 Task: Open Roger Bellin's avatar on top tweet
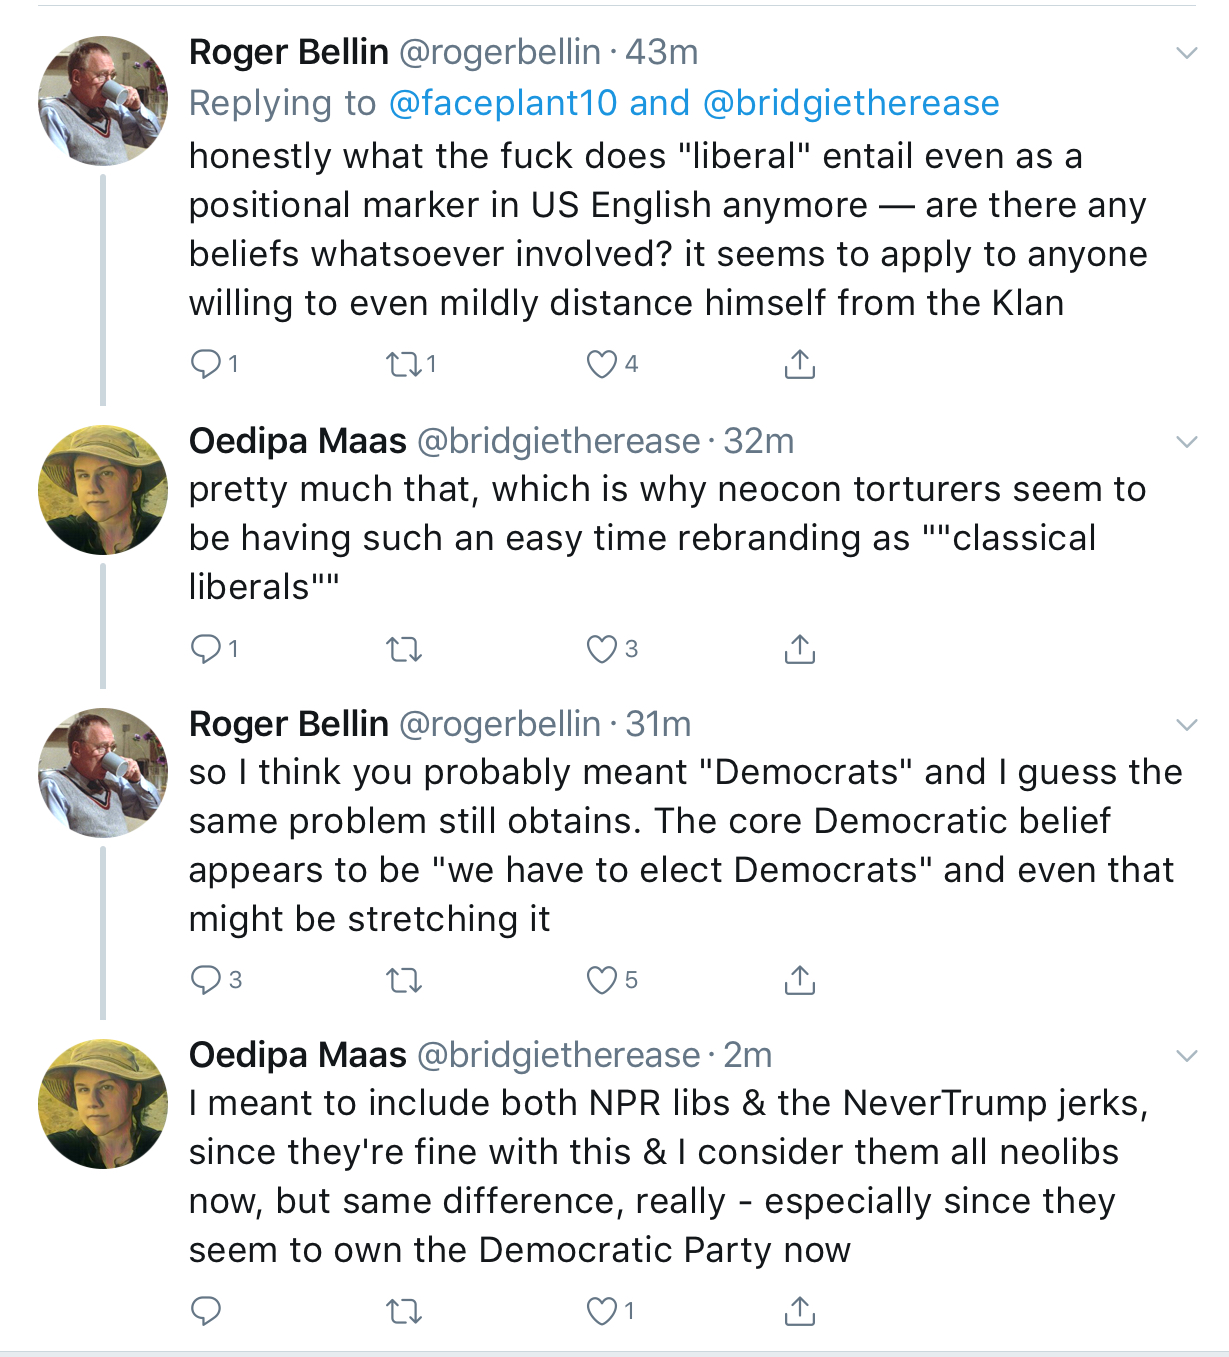coord(103,101)
